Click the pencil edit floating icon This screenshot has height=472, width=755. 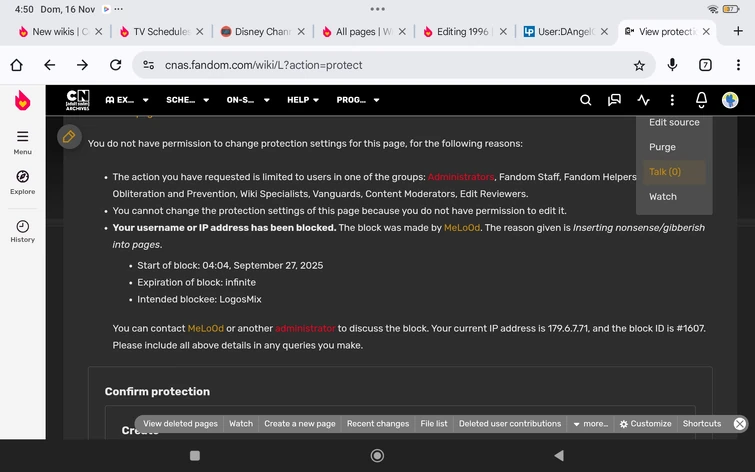[x=69, y=137]
